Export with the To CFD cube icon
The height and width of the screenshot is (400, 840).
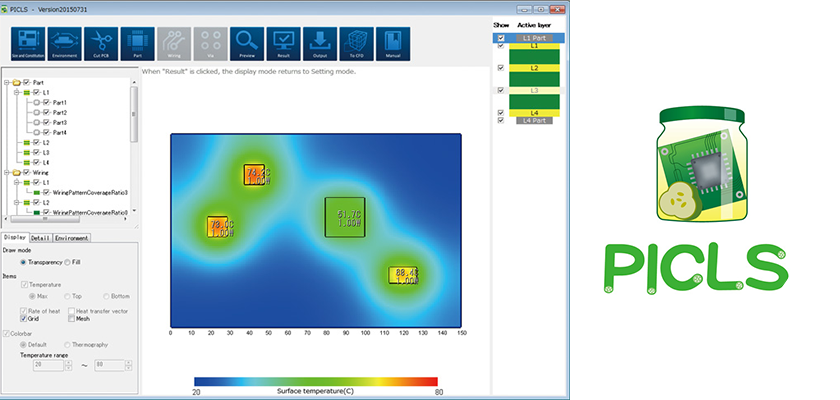356,44
